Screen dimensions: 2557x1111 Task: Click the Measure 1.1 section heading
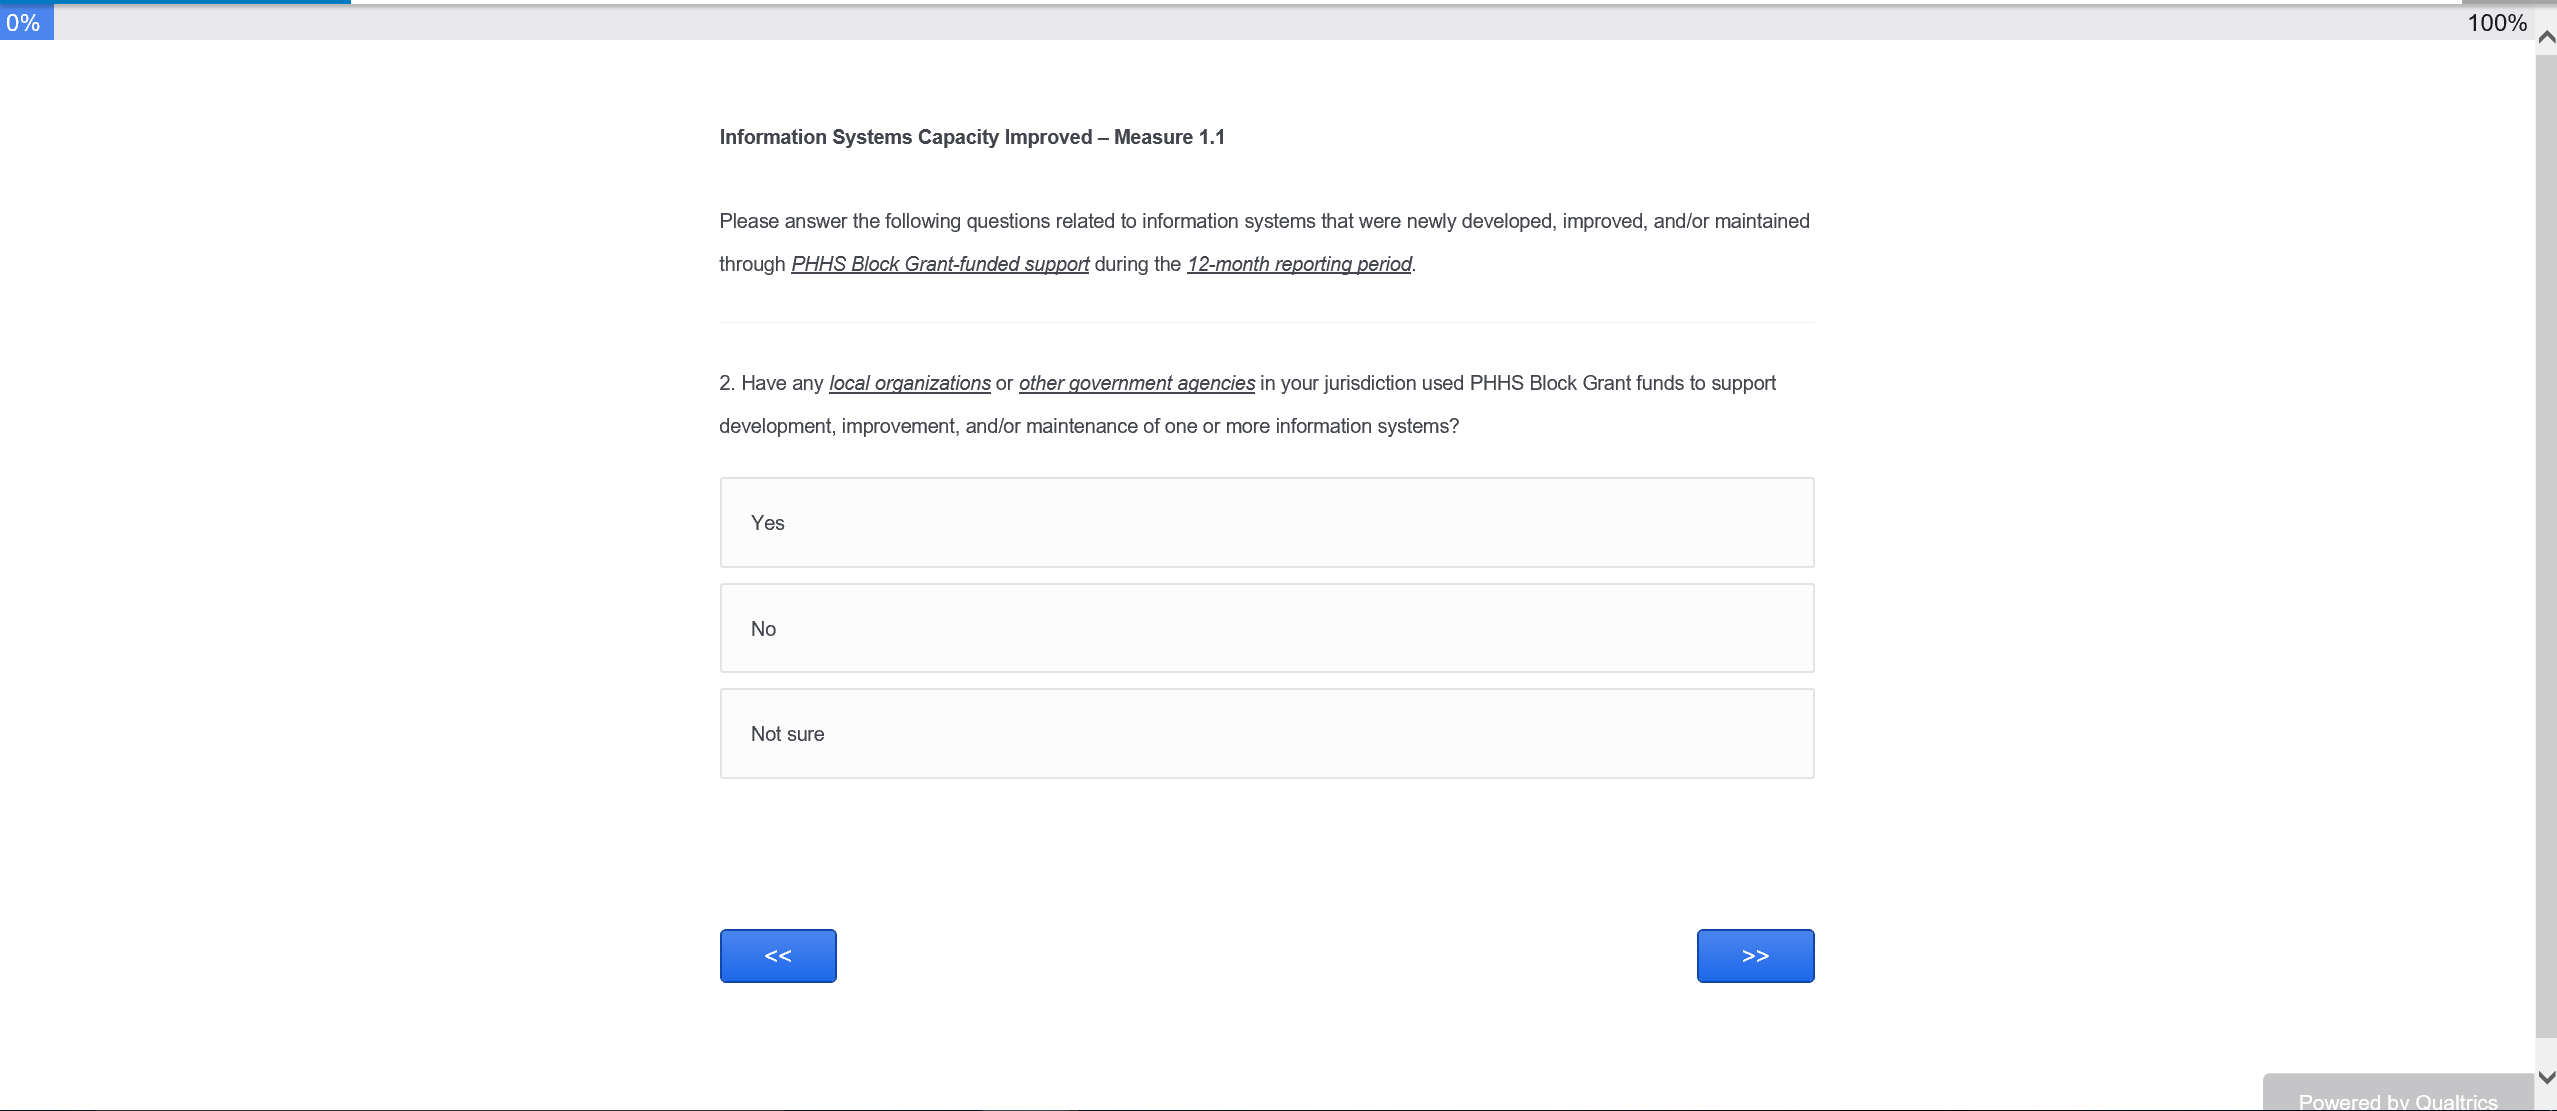(971, 137)
